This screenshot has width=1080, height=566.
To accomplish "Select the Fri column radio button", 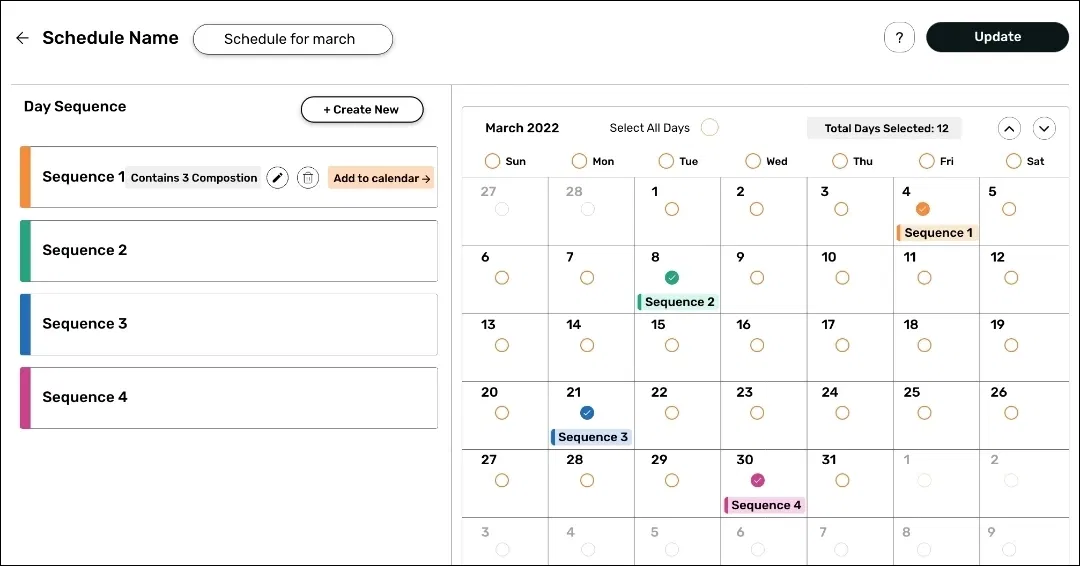I will click(926, 161).
